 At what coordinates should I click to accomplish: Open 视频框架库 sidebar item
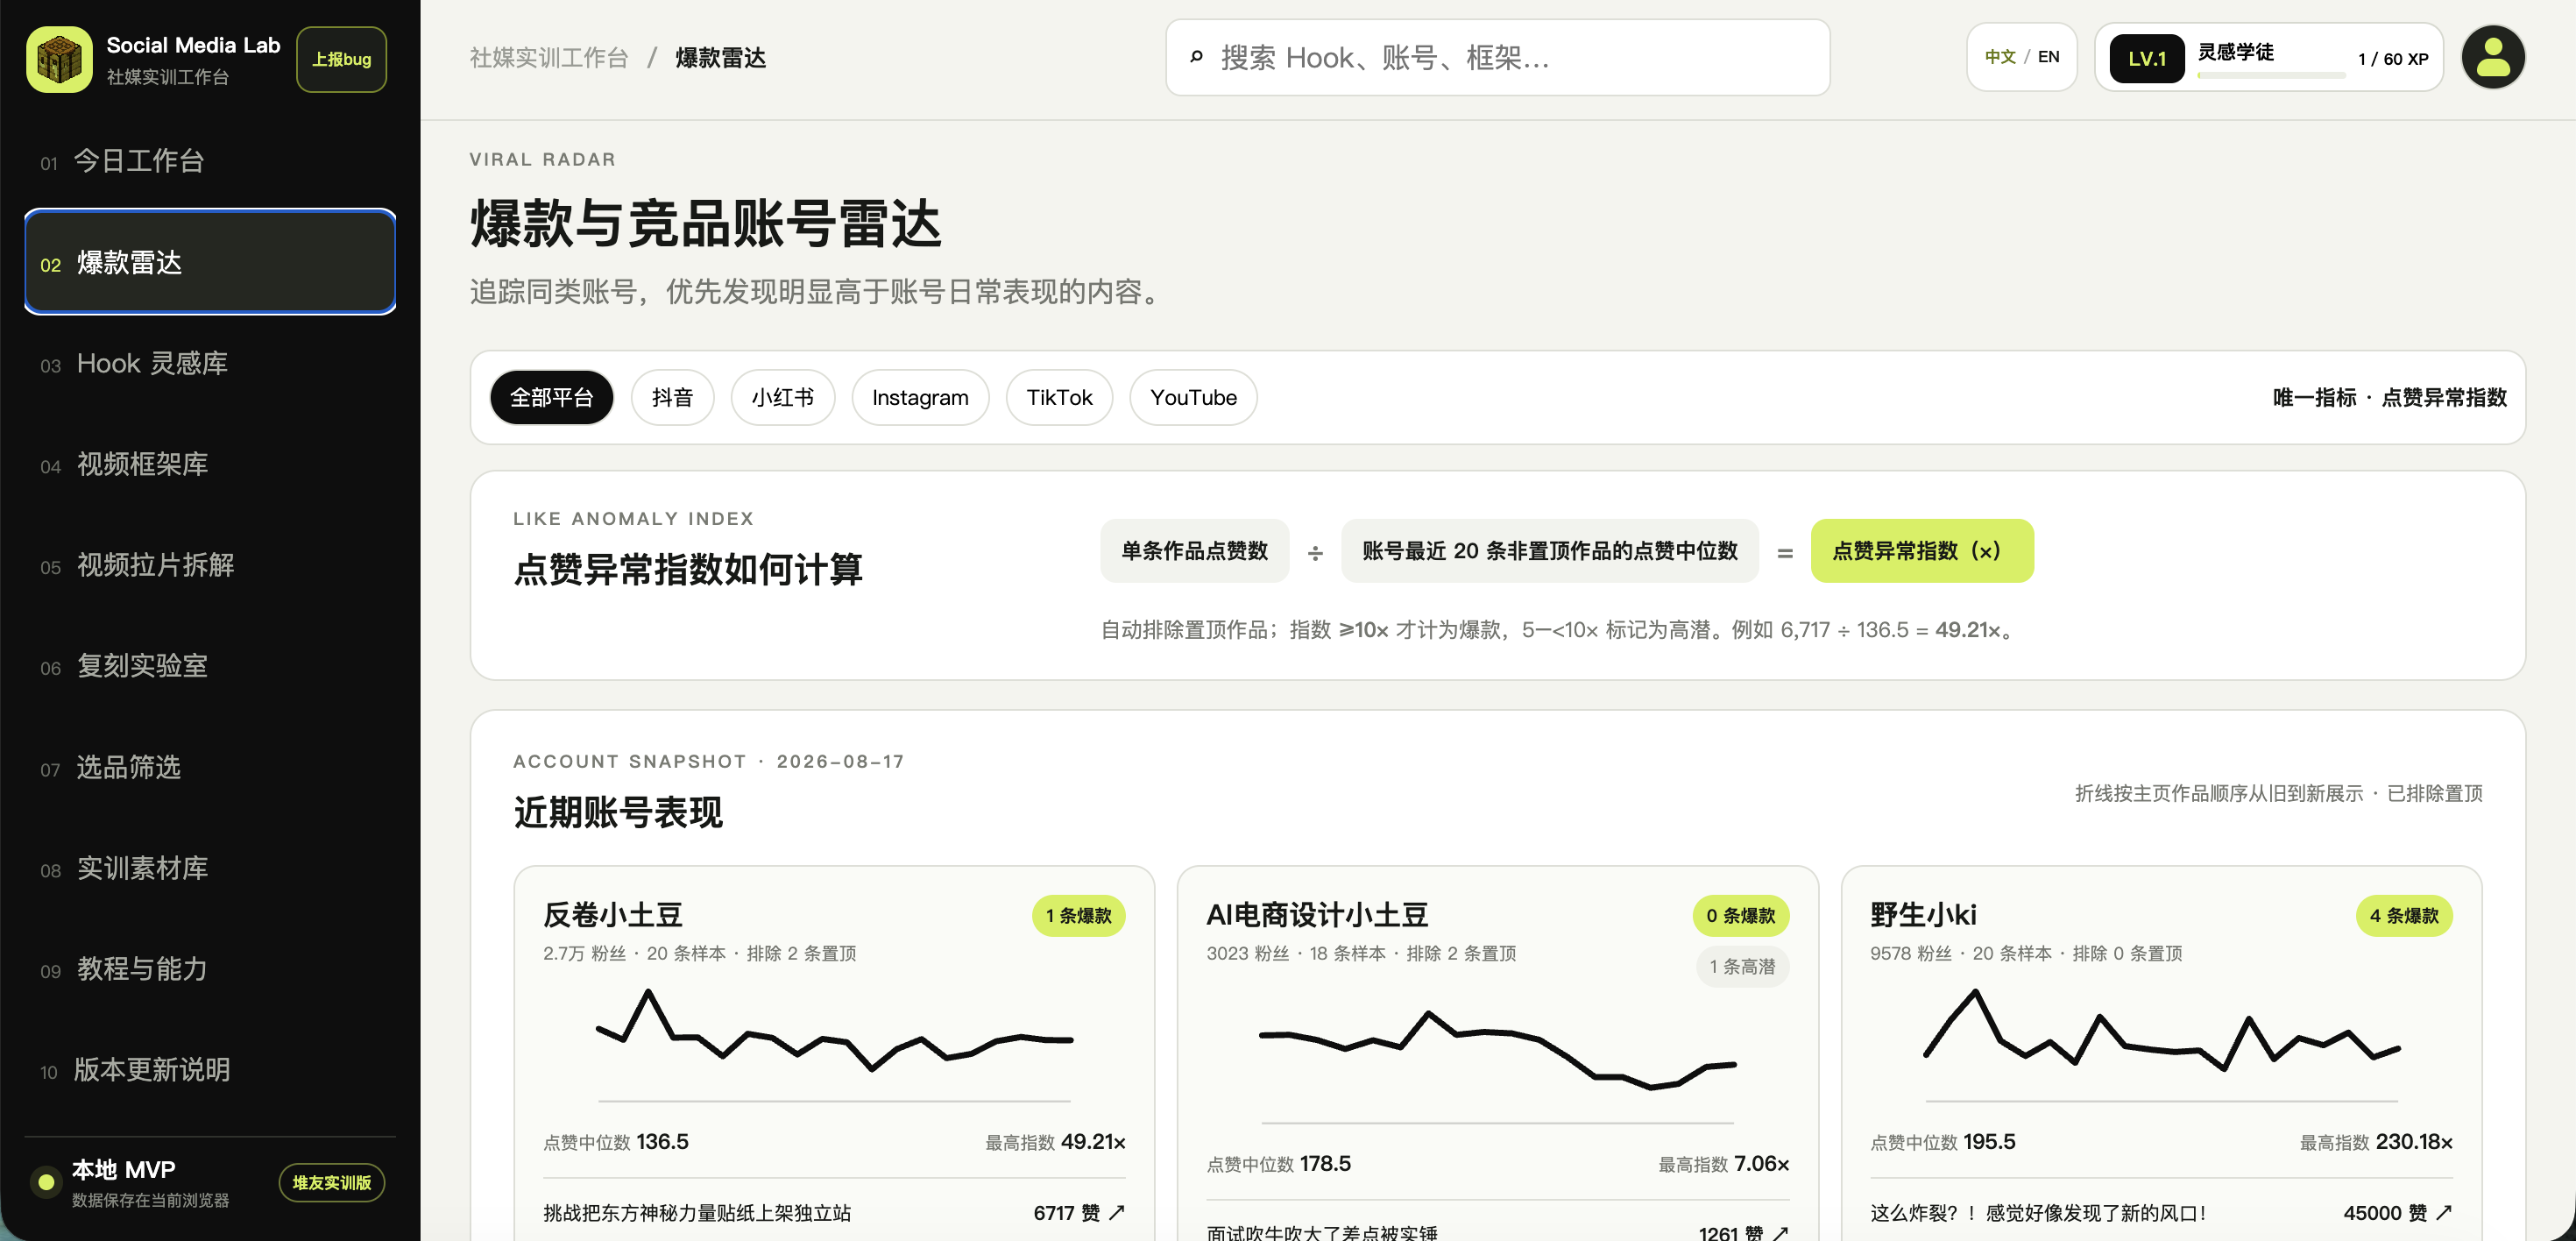[210, 464]
